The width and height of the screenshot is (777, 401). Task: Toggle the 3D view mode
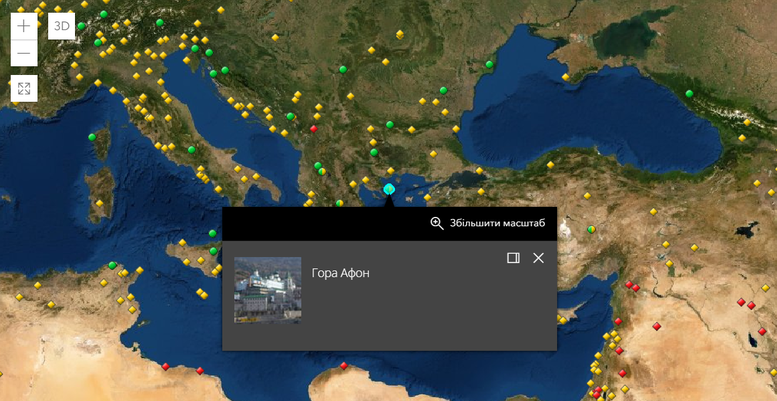pos(62,26)
